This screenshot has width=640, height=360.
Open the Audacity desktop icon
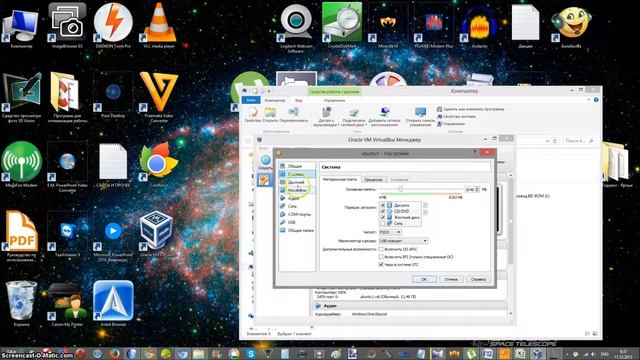pyautogui.click(x=480, y=26)
